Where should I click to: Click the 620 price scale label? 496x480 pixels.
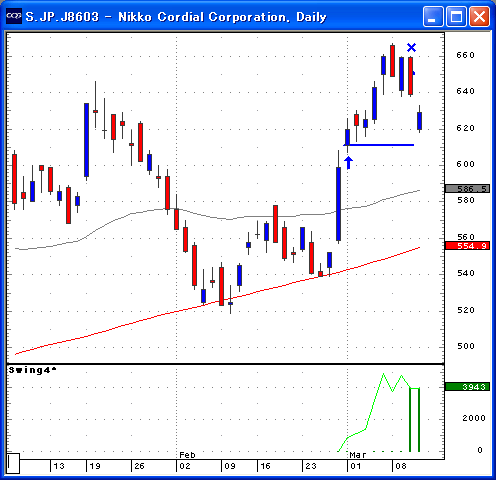coord(465,128)
